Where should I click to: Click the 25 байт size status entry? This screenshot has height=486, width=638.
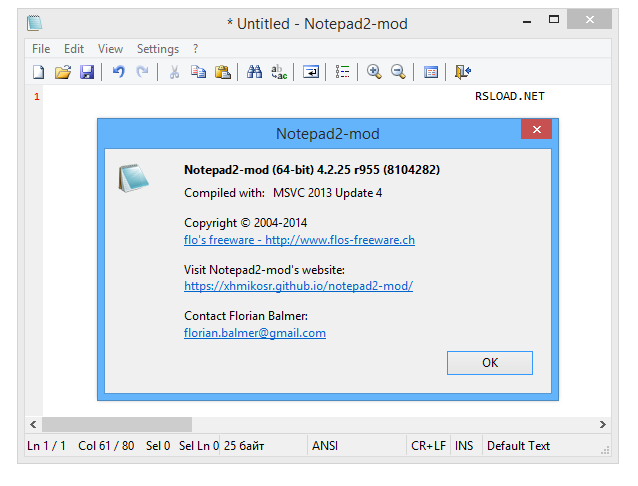(x=244, y=446)
